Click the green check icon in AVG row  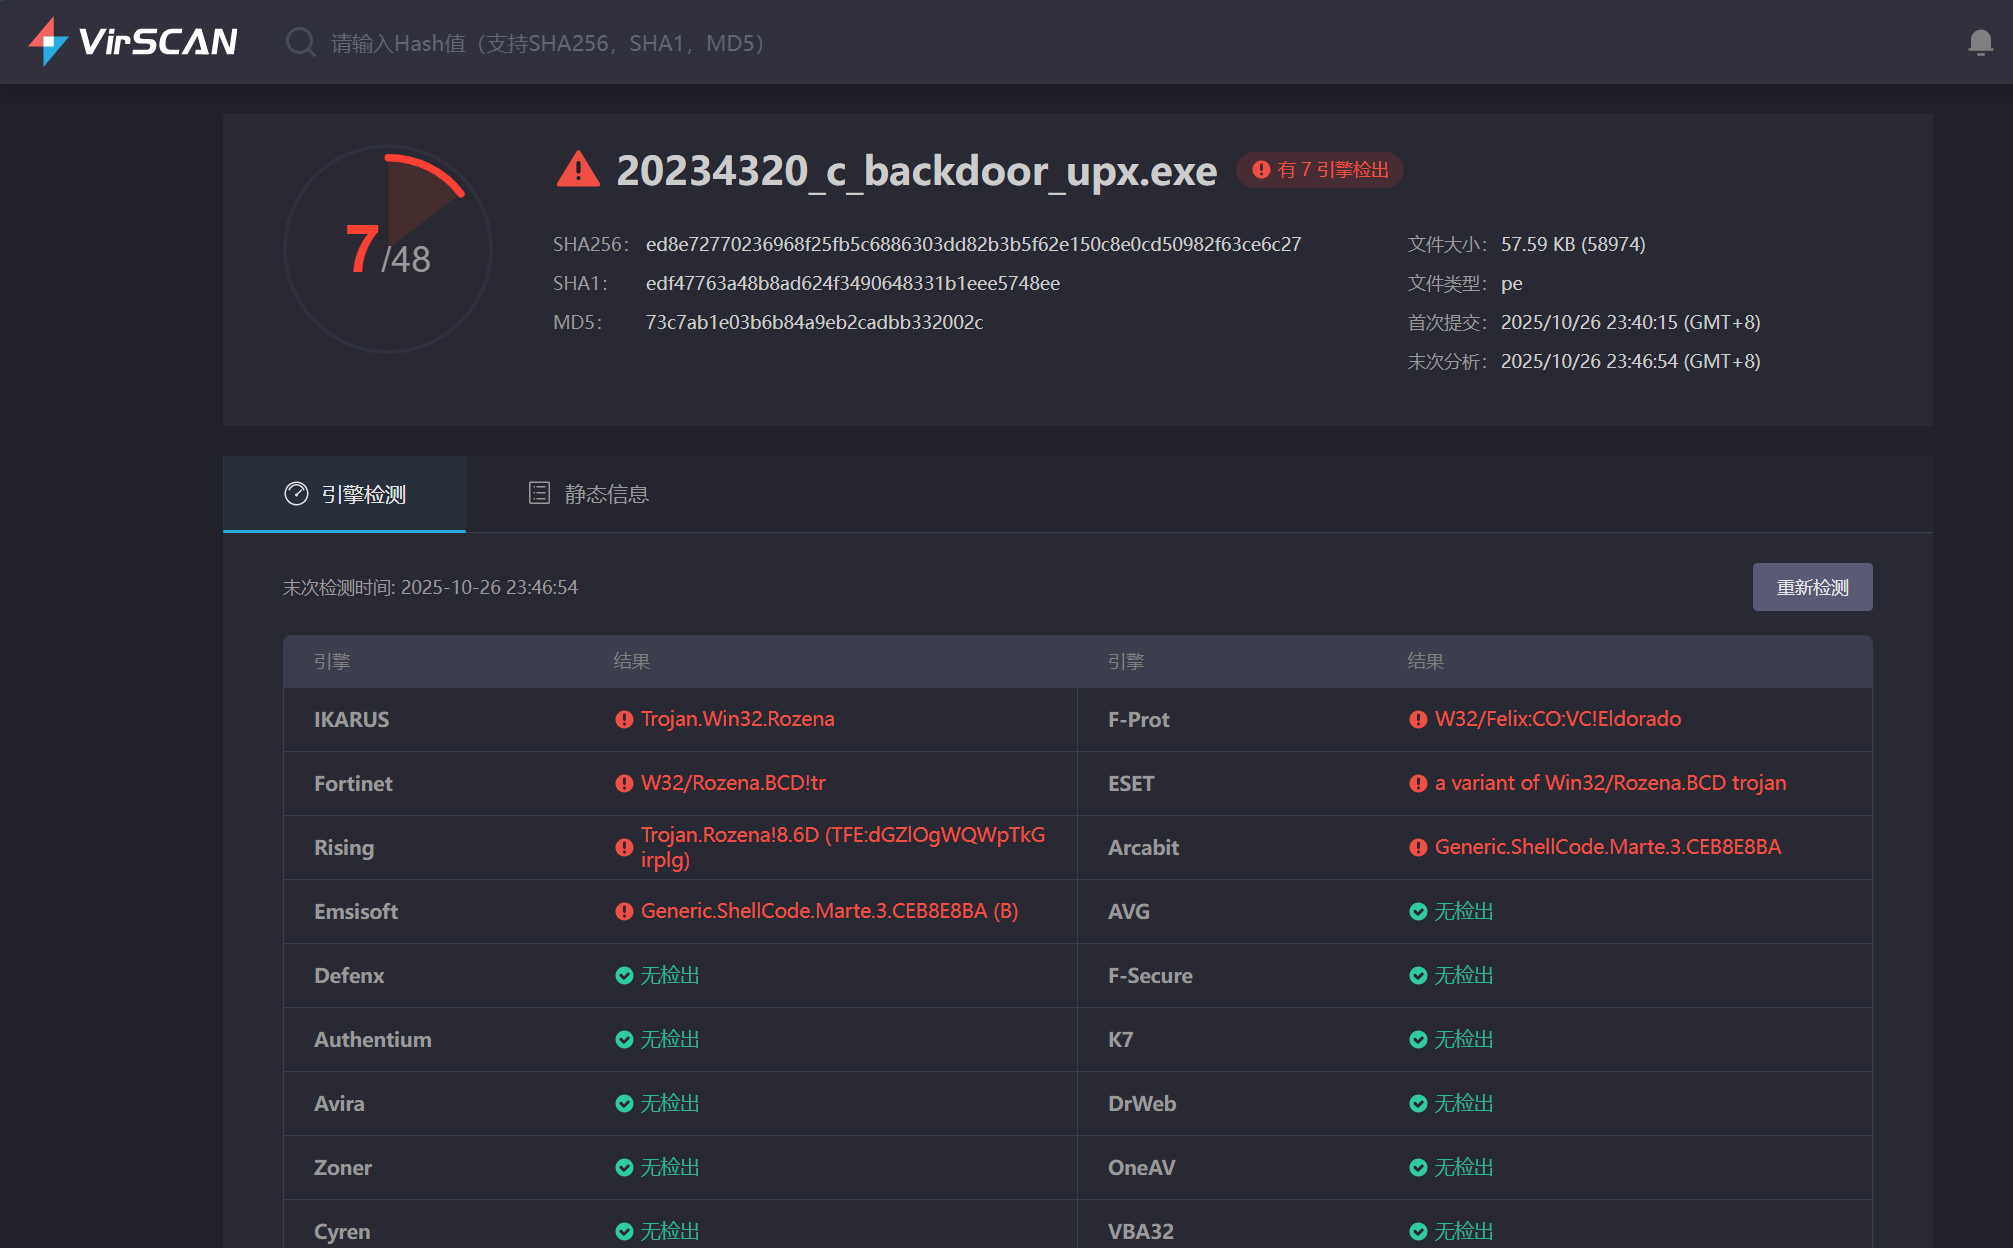click(x=1417, y=911)
